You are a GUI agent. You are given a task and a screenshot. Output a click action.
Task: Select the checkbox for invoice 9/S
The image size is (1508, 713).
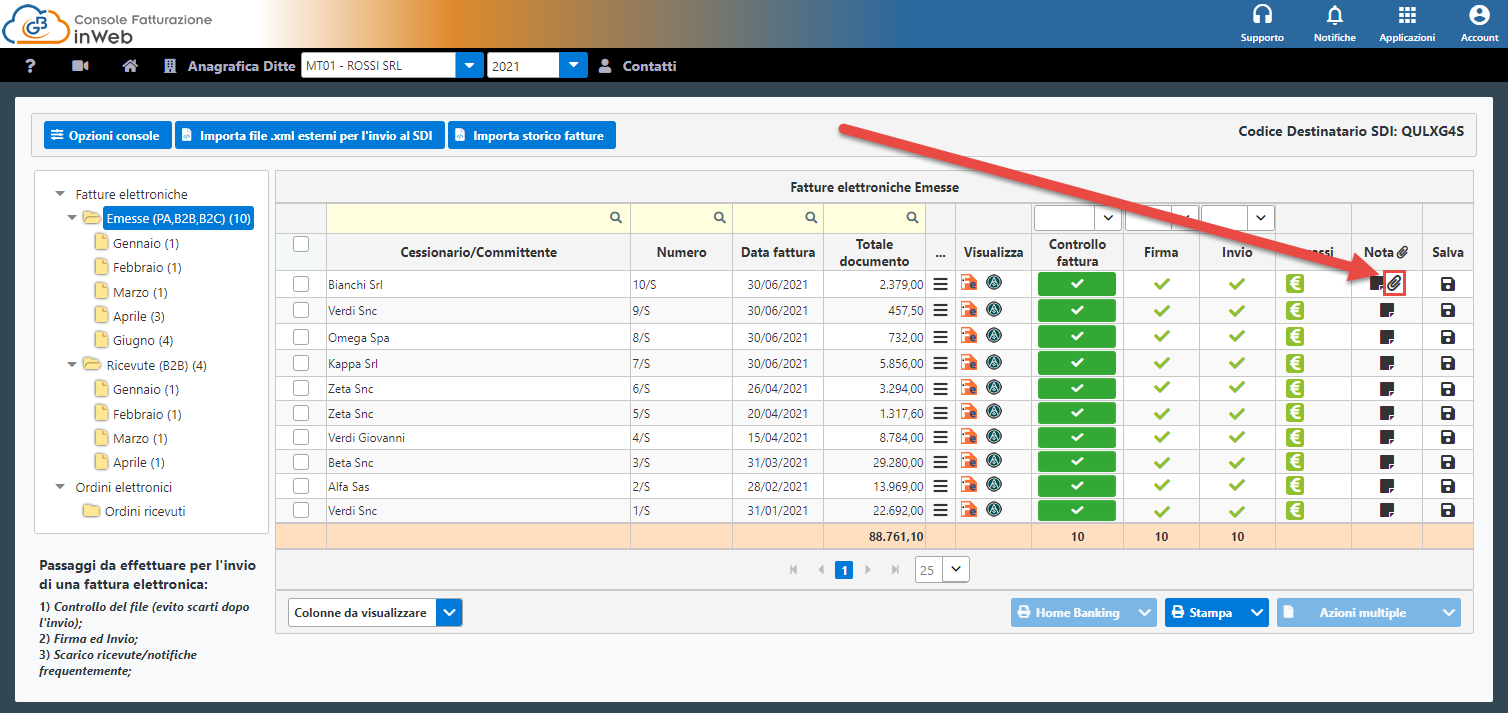click(x=301, y=310)
